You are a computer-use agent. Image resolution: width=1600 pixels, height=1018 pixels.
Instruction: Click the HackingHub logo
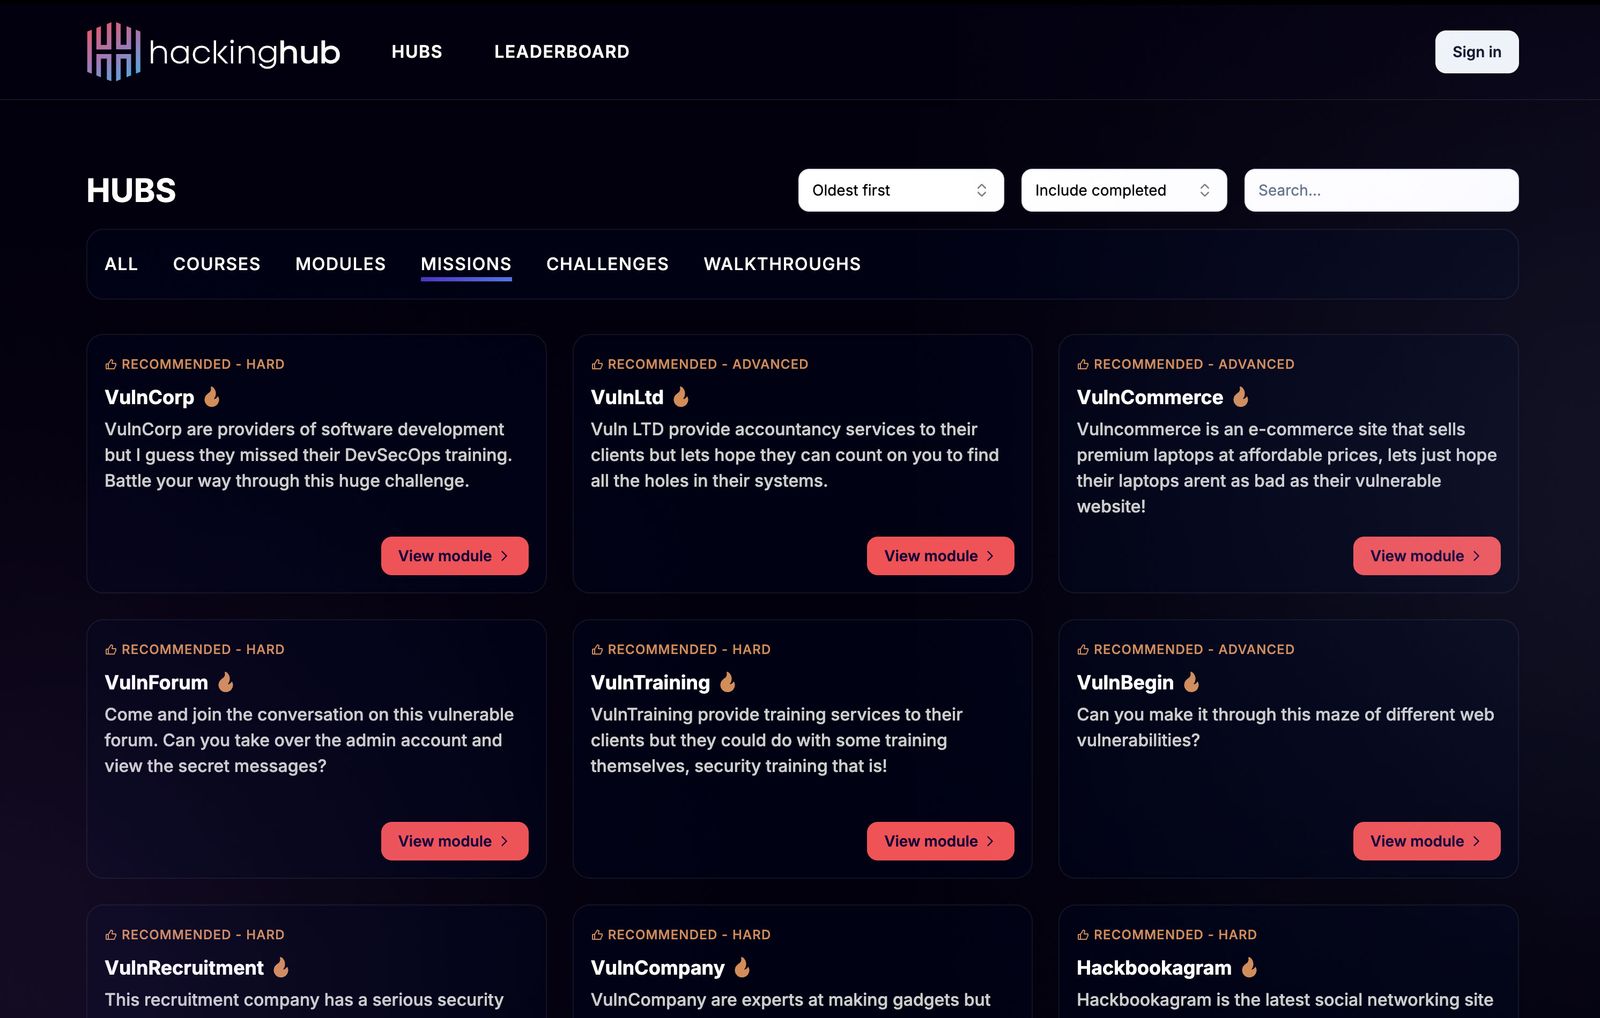click(x=213, y=51)
